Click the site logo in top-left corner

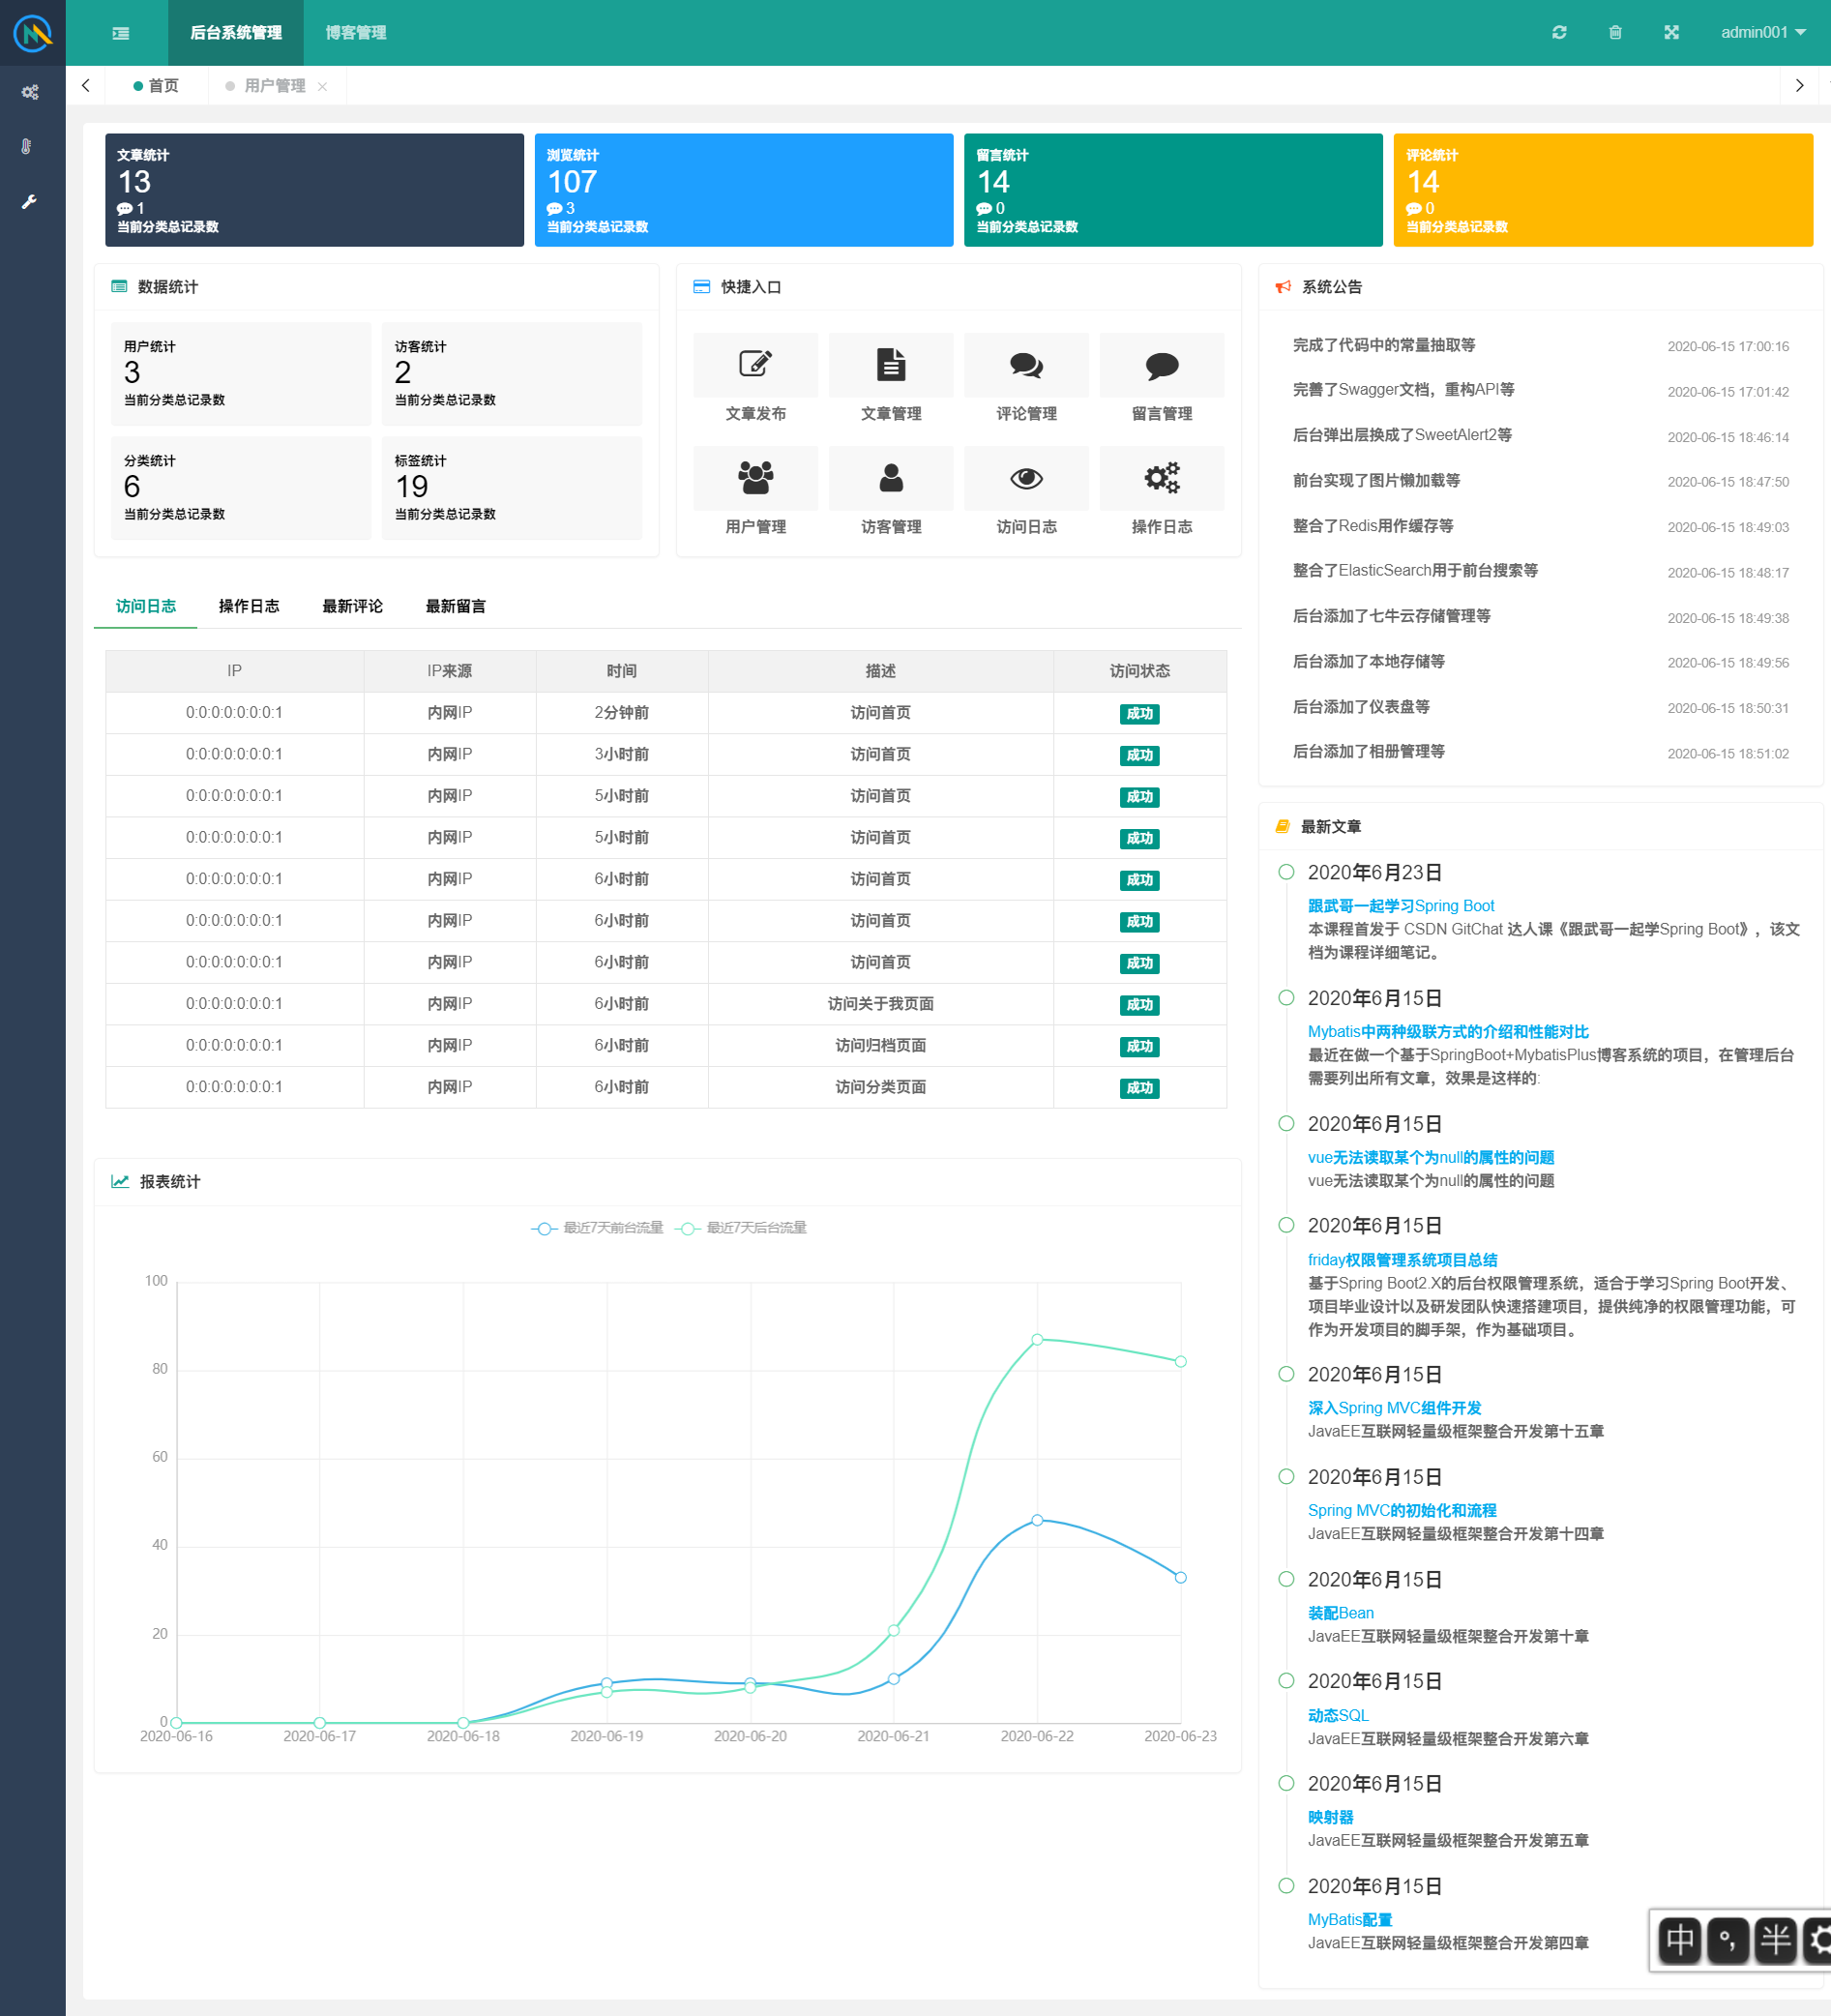tap(33, 33)
